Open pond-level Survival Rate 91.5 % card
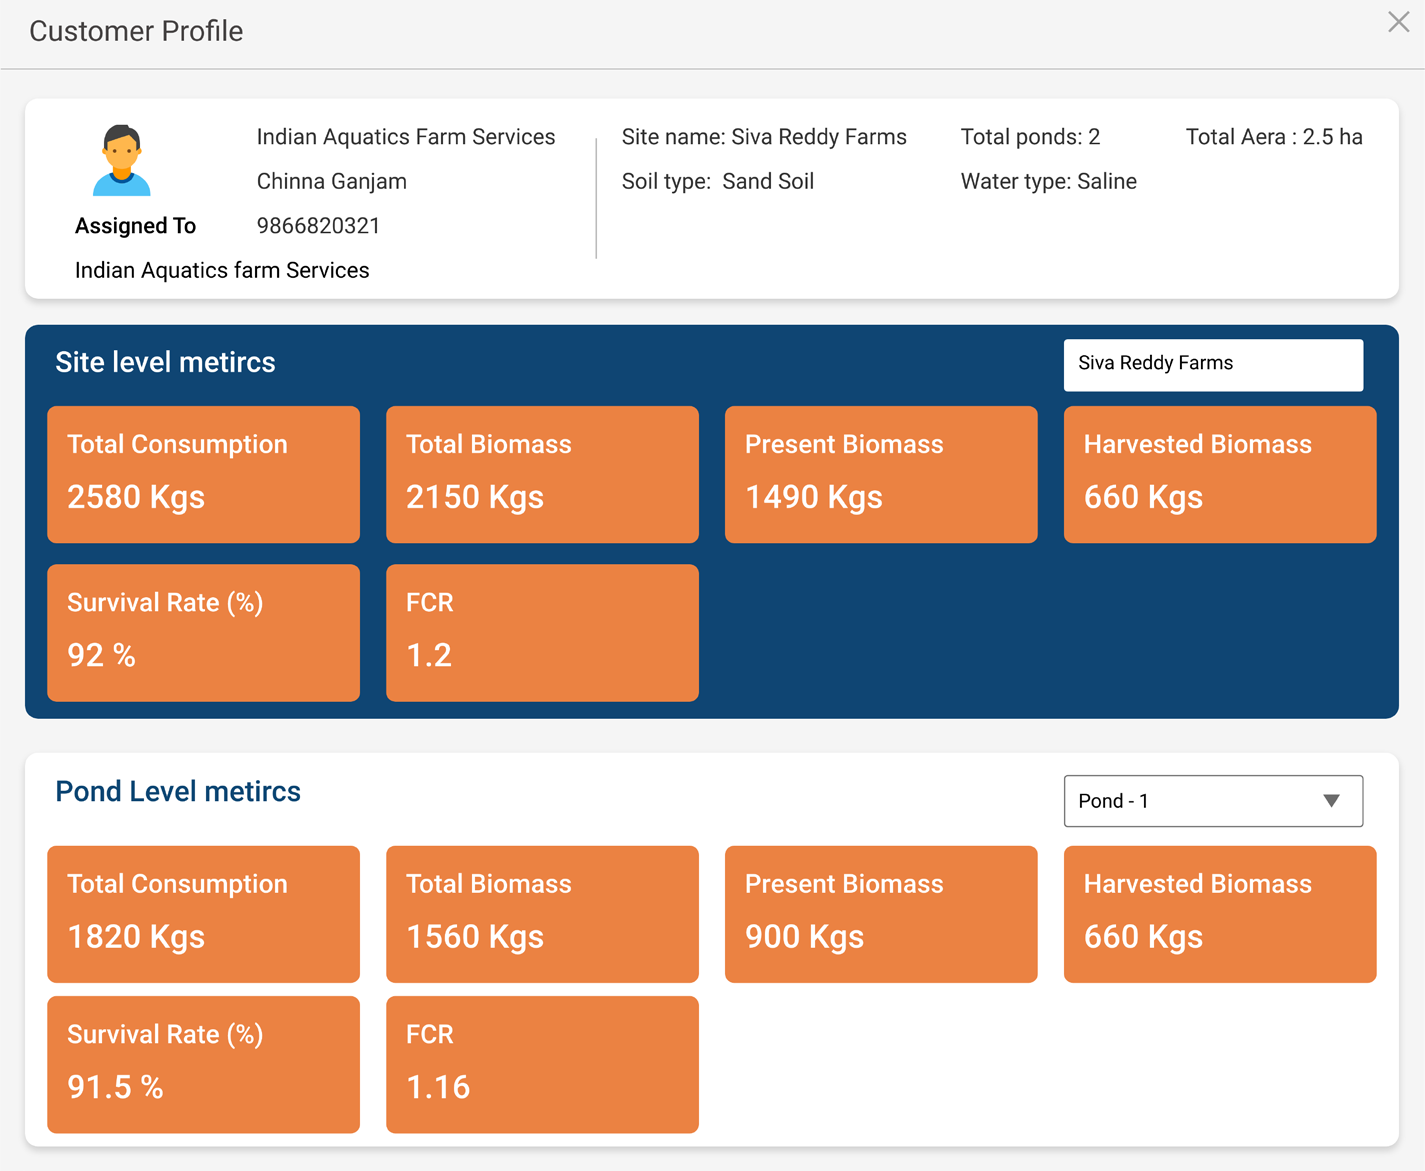Screen dimensions: 1425x1171 [203, 1064]
